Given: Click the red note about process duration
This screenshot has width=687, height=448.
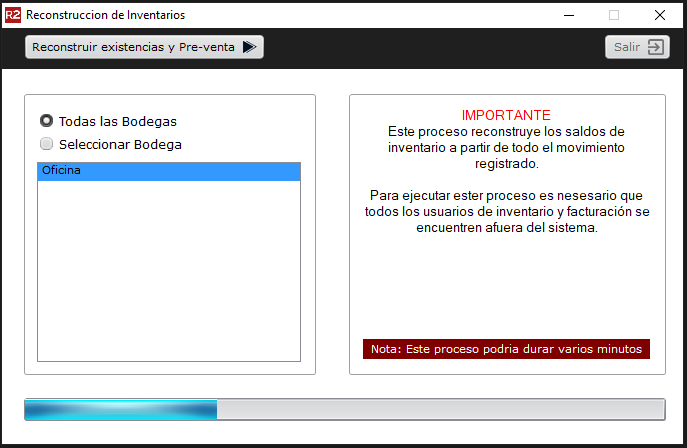Looking at the screenshot, I should (506, 349).
